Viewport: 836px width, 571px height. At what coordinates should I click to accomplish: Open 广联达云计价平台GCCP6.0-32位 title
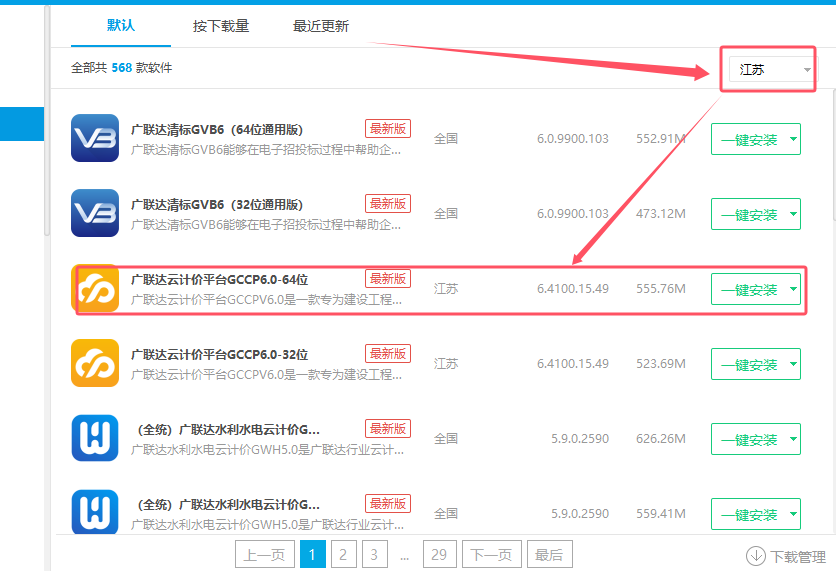pyautogui.click(x=220, y=355)
